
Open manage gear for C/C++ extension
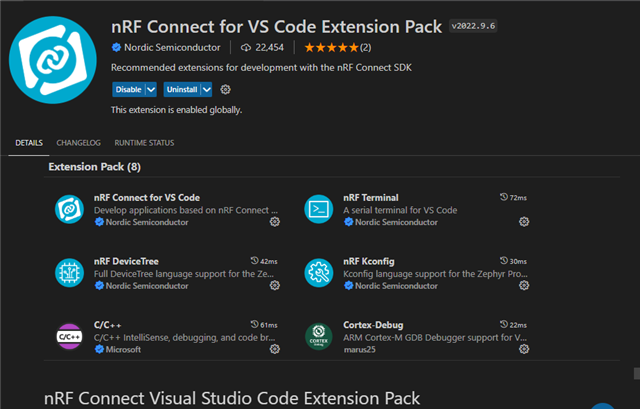pyautogui.click(x=275, y=349)
